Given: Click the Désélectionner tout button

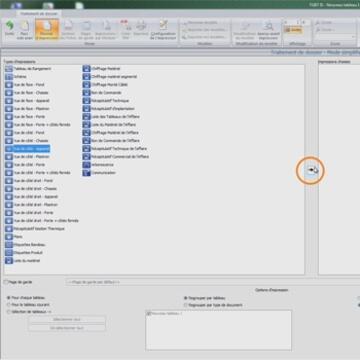Looking at the screenshot, I should (67, 328).
